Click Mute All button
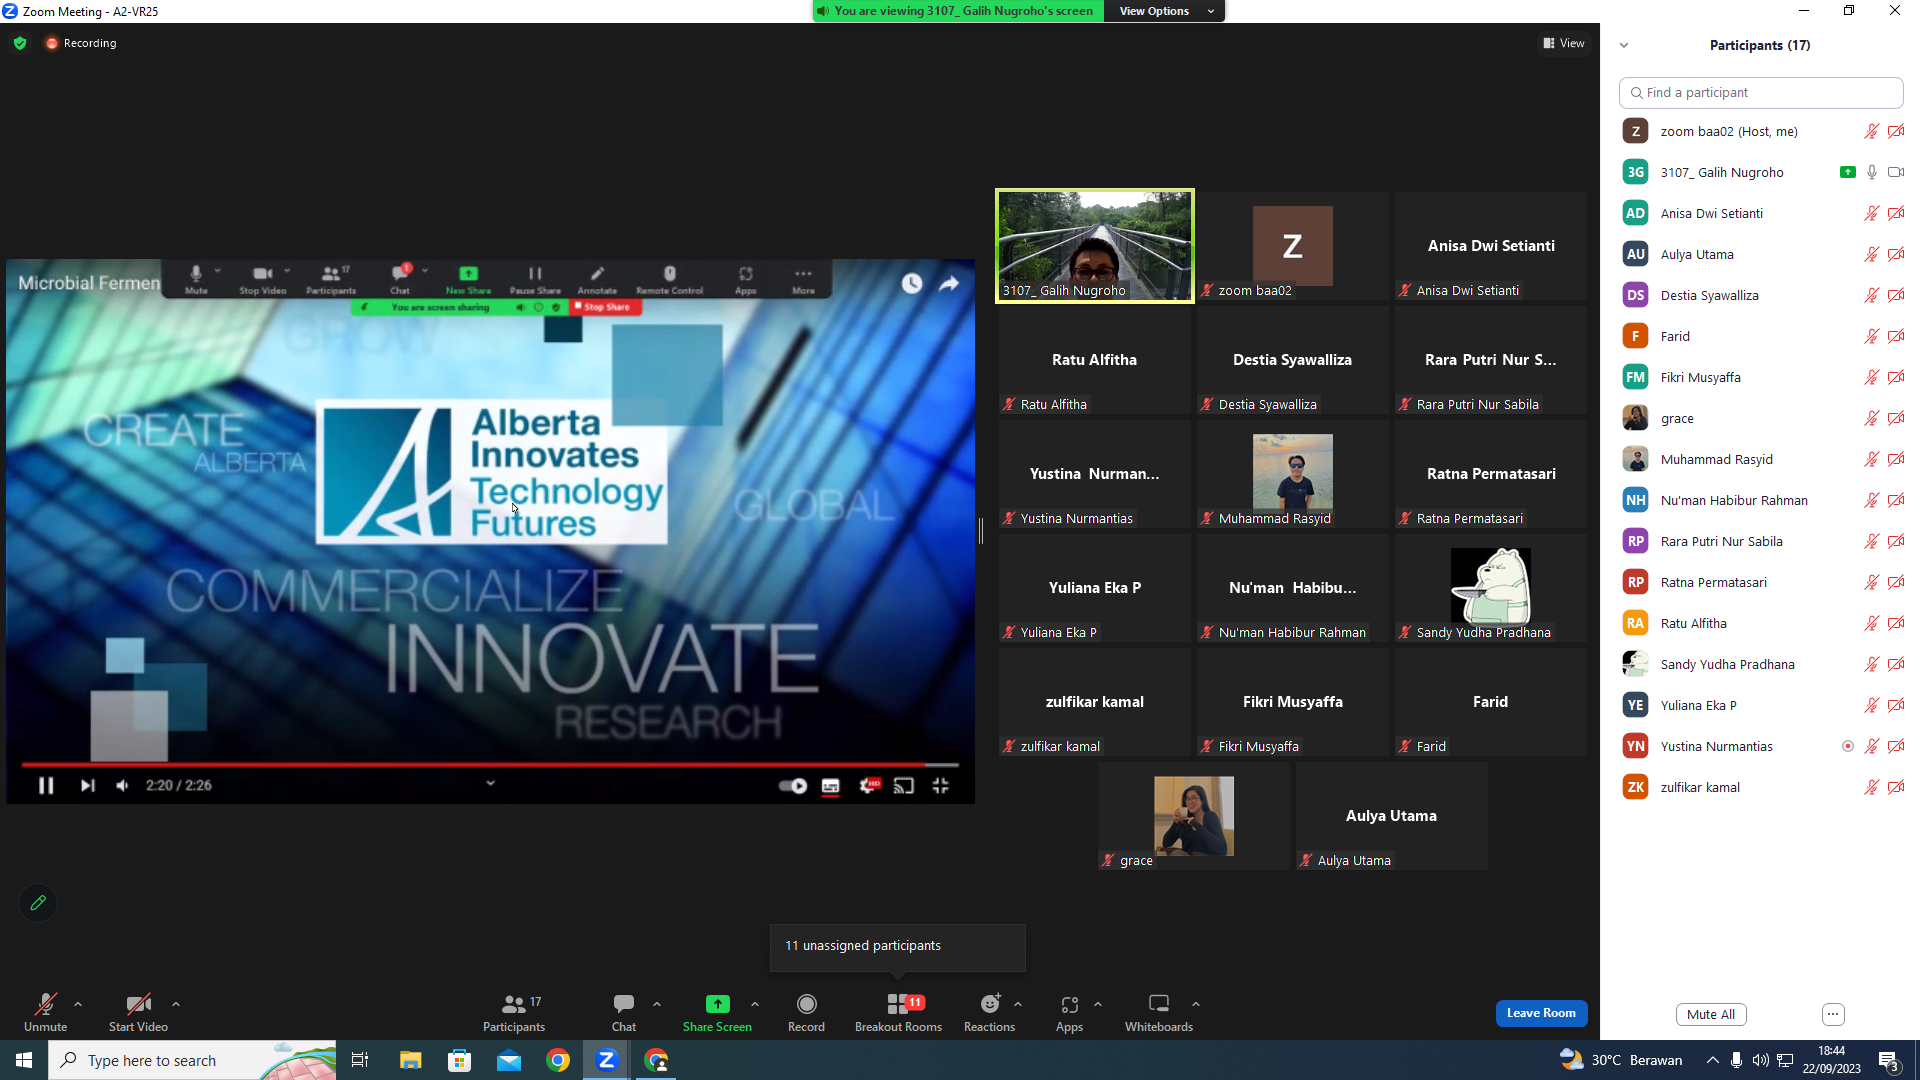This screenshot has width=1920, height=1080. coord(1711,1014)
